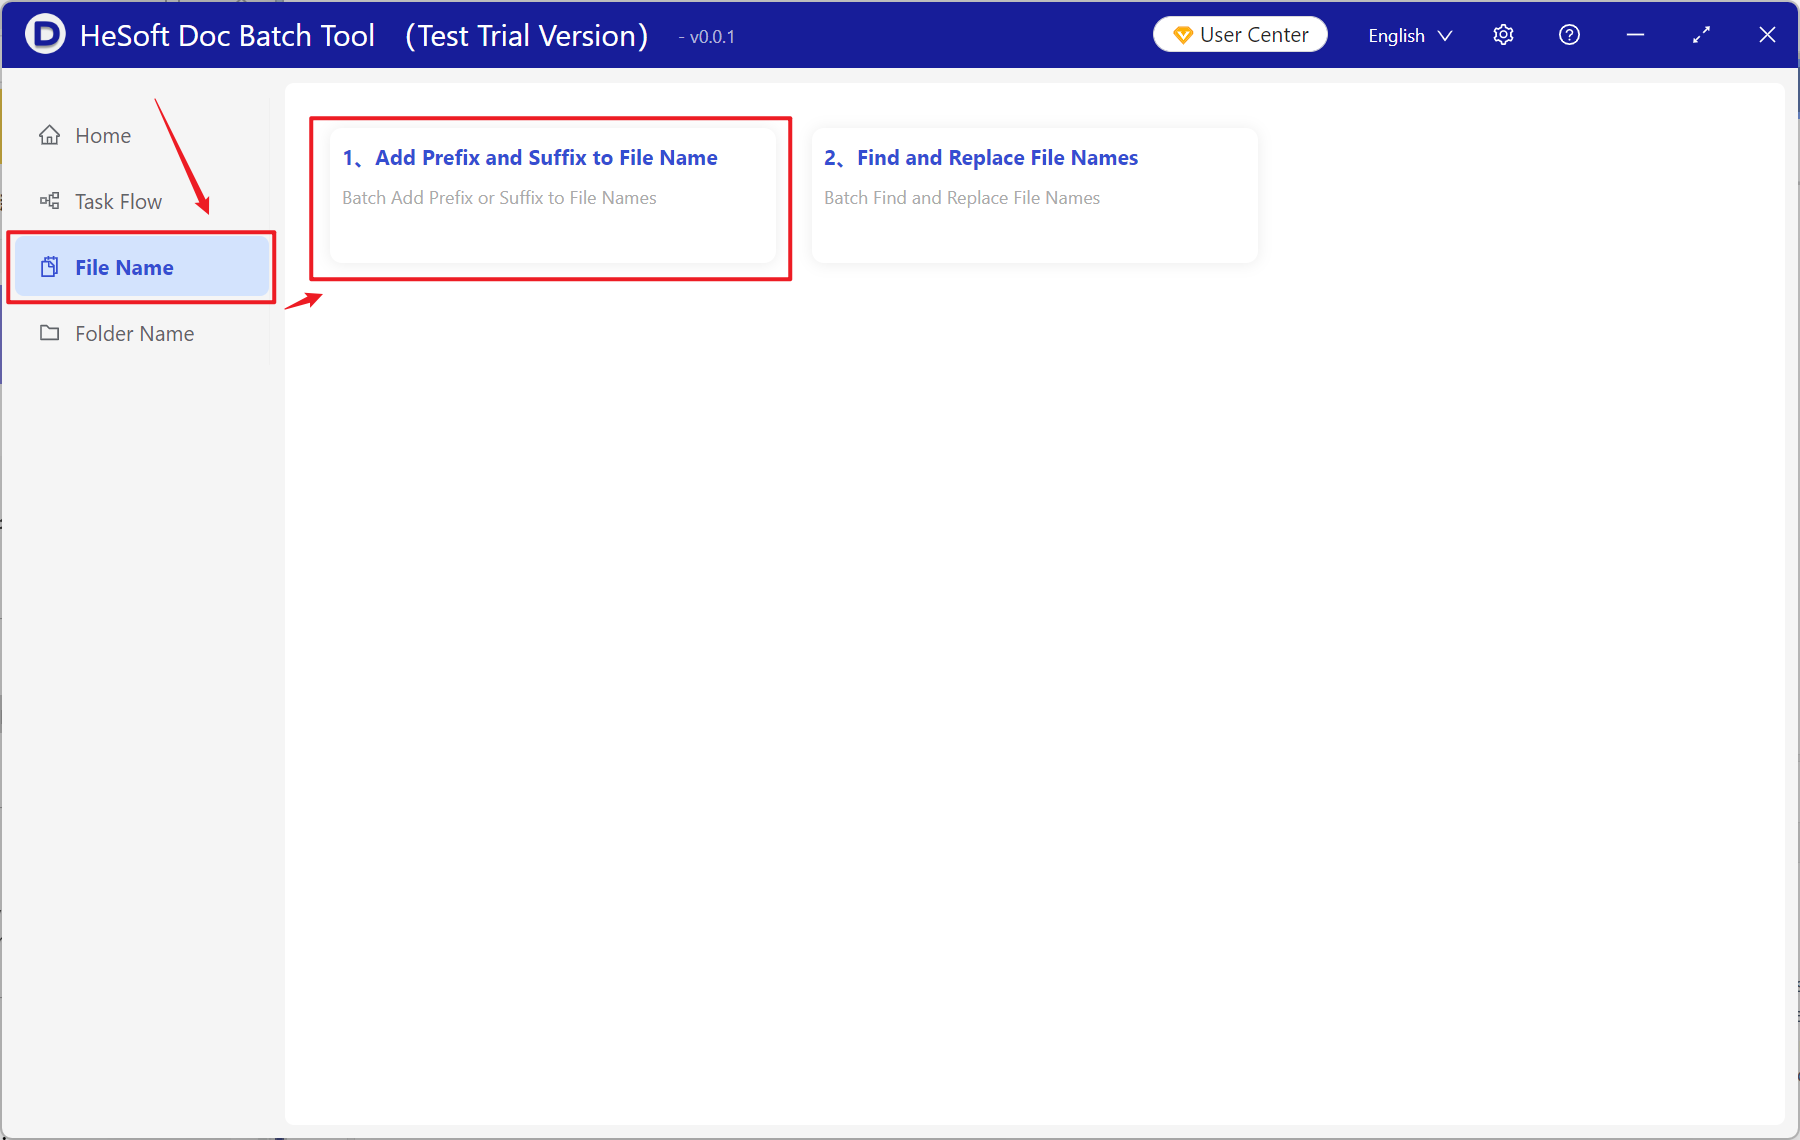The image size is (1800, 1140).
Task: Click the Task Flow diagram icon
Action: 49,201
